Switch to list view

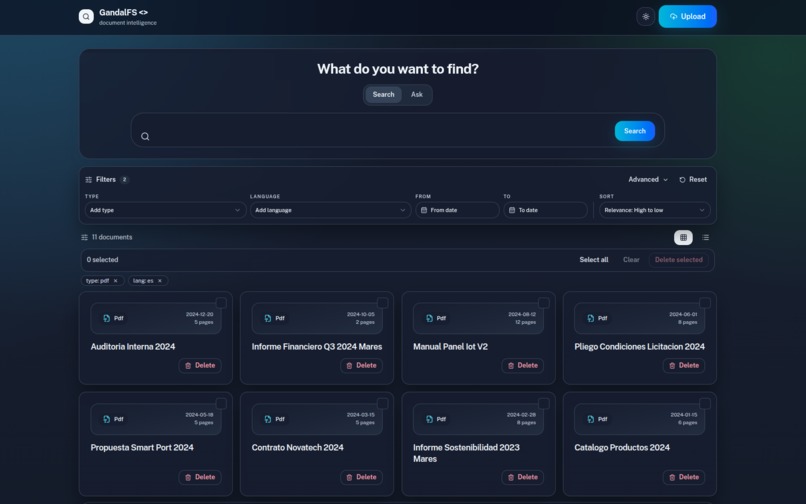[705, 237]
